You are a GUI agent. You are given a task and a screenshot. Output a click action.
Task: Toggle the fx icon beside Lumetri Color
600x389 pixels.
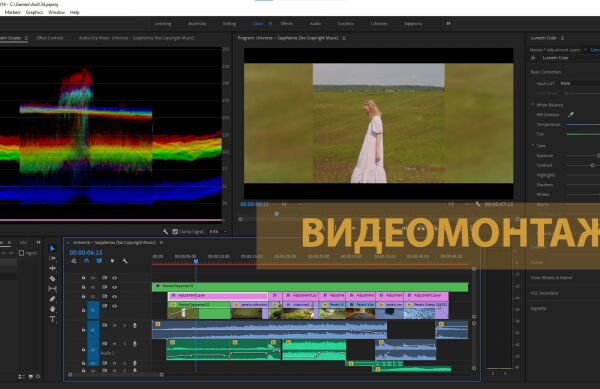click(533, 58)
